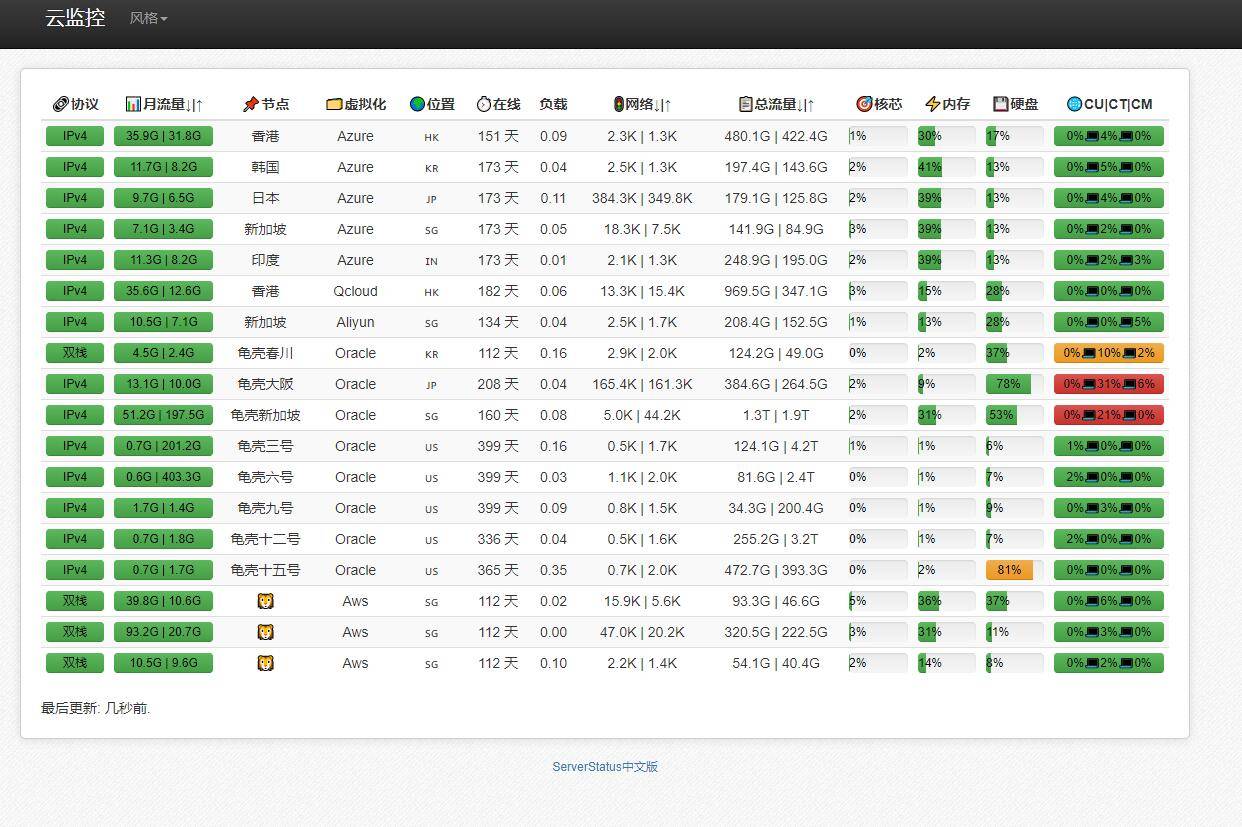The image size is (1242, 827).
Task: Click the pushpin icon beside 节点 header
Action: point(250,104)
